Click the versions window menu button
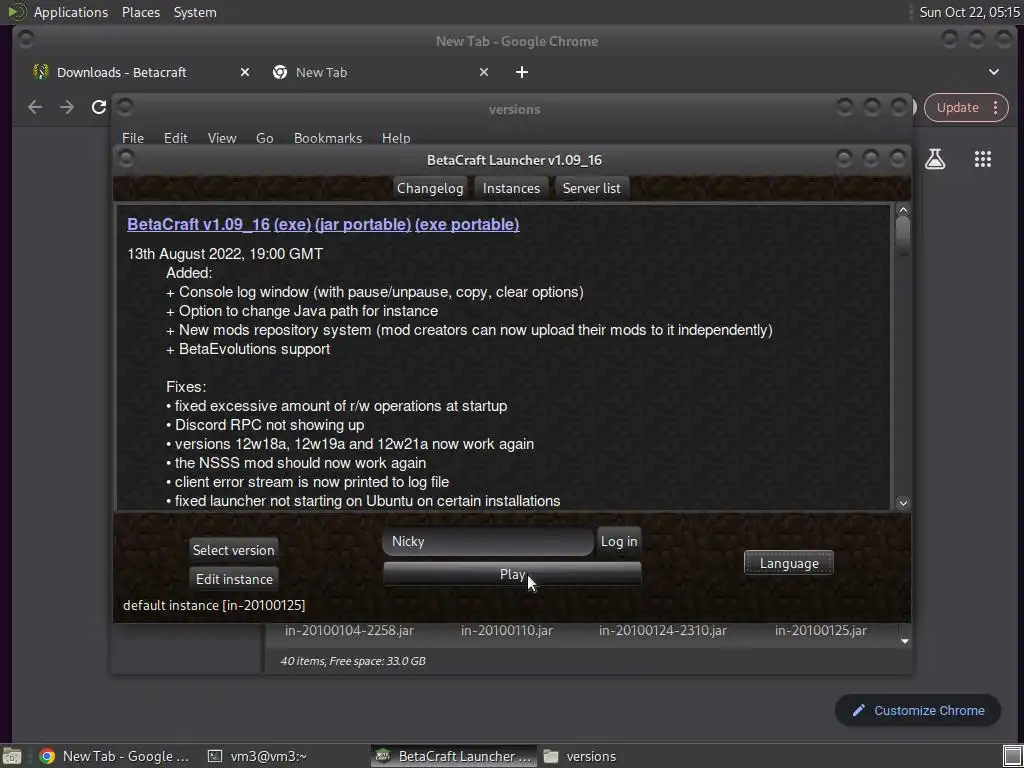Viewport: 1024px width, 768px height. tap(125, 107)
